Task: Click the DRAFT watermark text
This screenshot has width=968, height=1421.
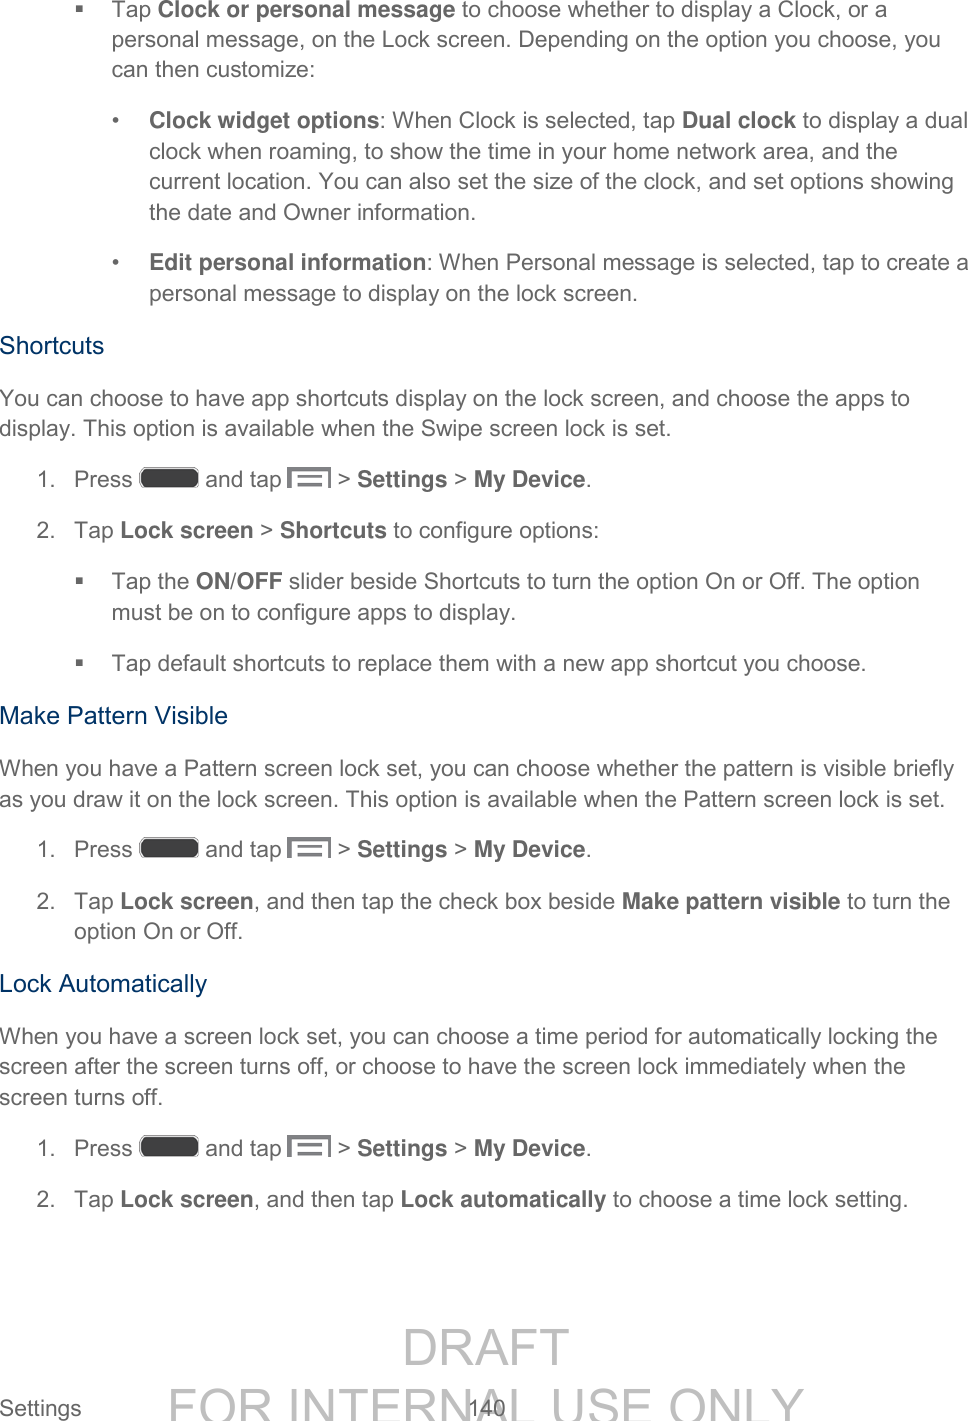Action: [486, 1348]
